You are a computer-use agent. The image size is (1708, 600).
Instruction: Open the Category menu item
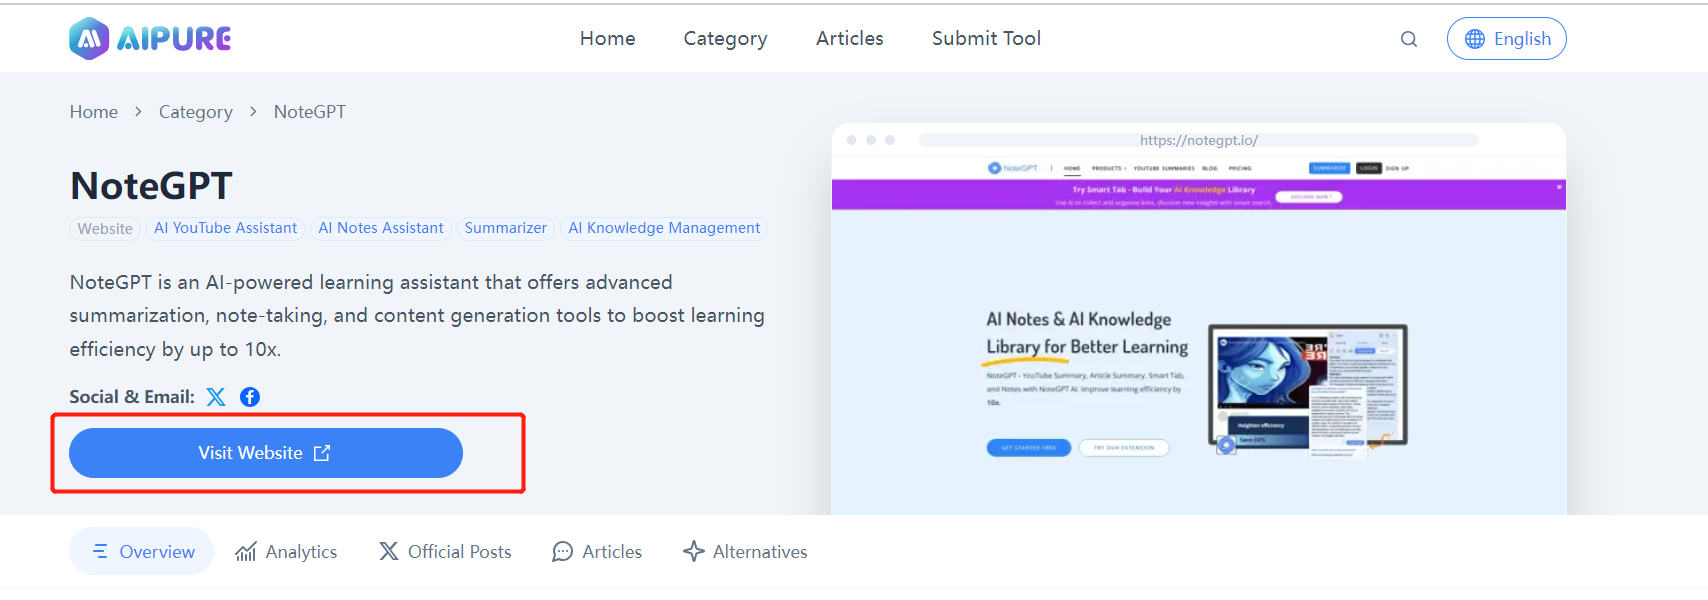pyautogui.click(x=725, y=38)
